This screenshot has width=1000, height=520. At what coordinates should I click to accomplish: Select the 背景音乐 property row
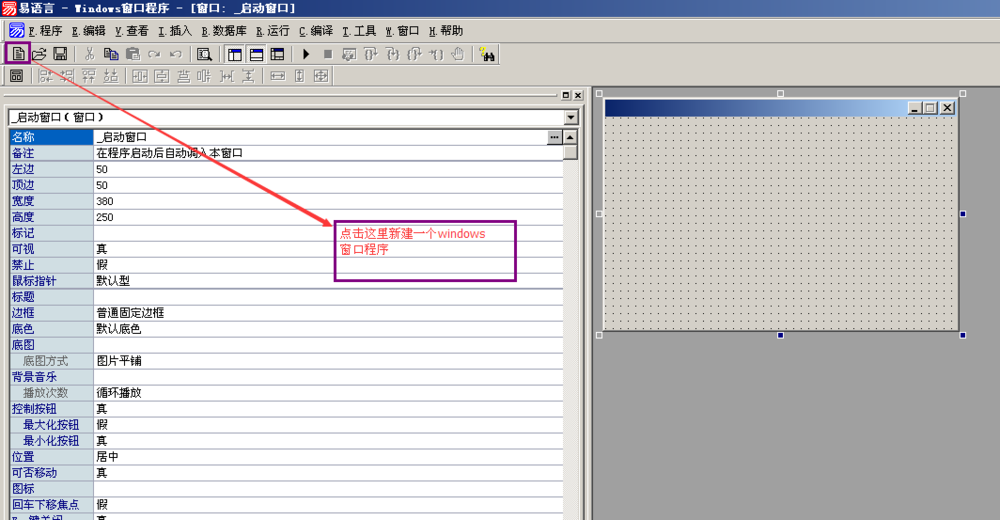click(x=286, y=377)
